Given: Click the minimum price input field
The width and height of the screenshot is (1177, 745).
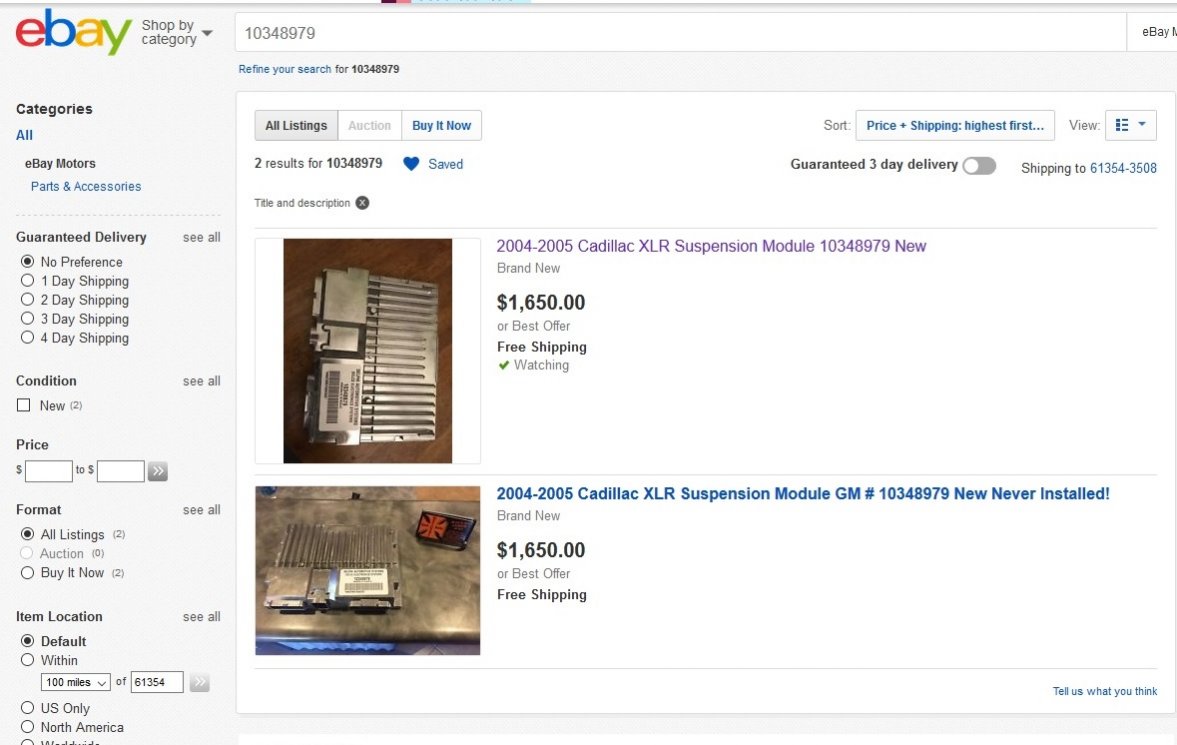Looking at the screenshot, I should pyautogui.click(x=49, y=472).
